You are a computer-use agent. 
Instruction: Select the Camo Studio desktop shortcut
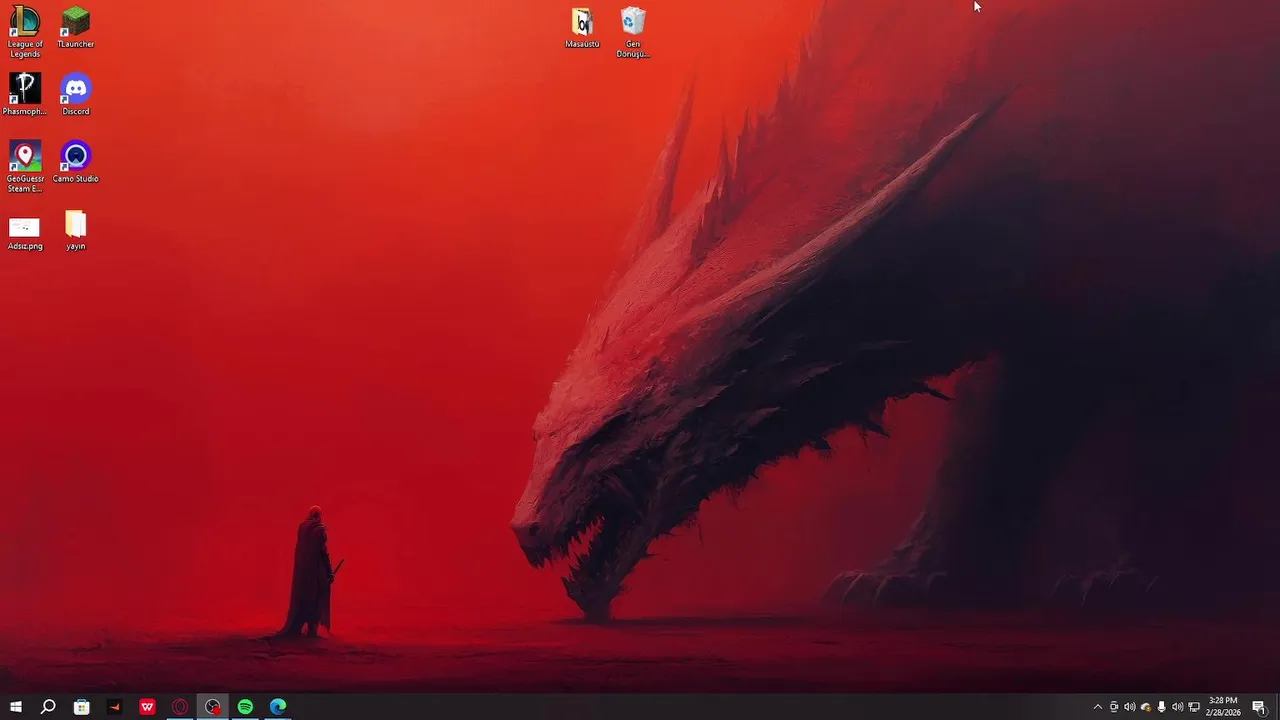click(x=76, y=161)
